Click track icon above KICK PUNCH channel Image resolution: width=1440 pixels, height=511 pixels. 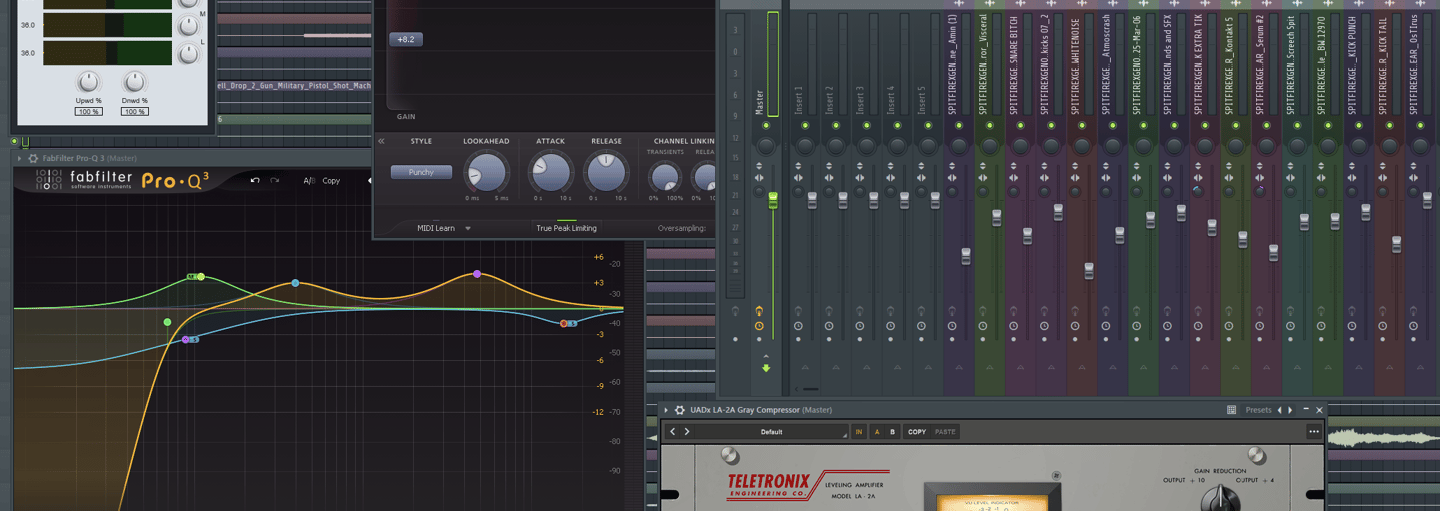coord(1358,4)
